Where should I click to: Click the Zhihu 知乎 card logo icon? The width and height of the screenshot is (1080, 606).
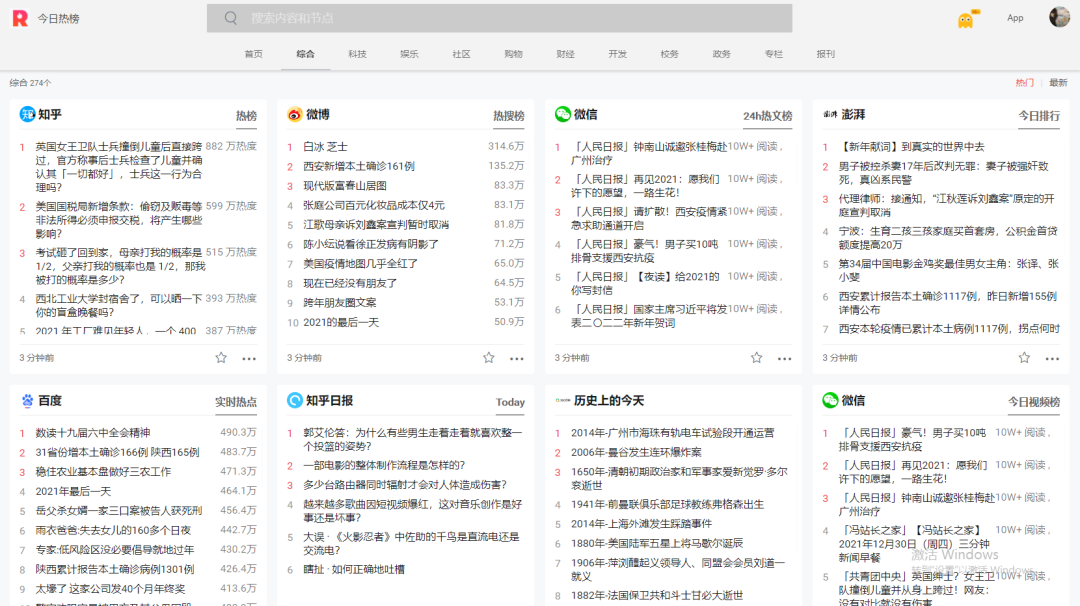click(x=27, y=114)
